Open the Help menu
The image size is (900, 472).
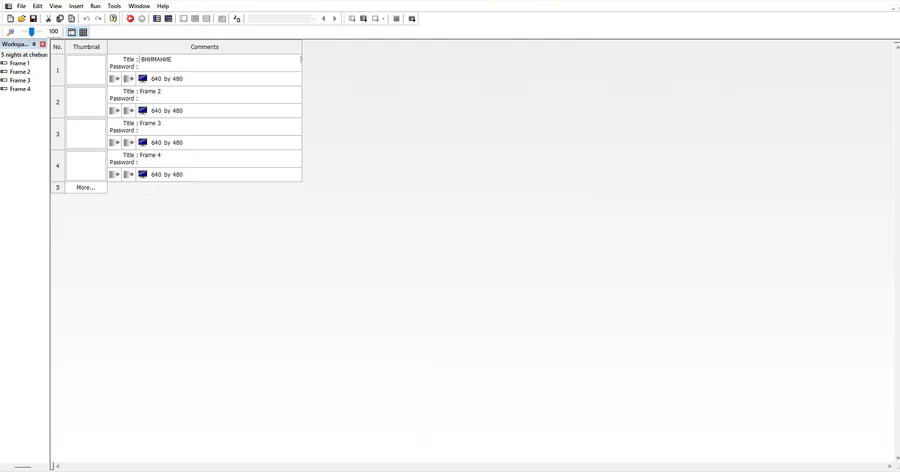[x=163, y=6]
